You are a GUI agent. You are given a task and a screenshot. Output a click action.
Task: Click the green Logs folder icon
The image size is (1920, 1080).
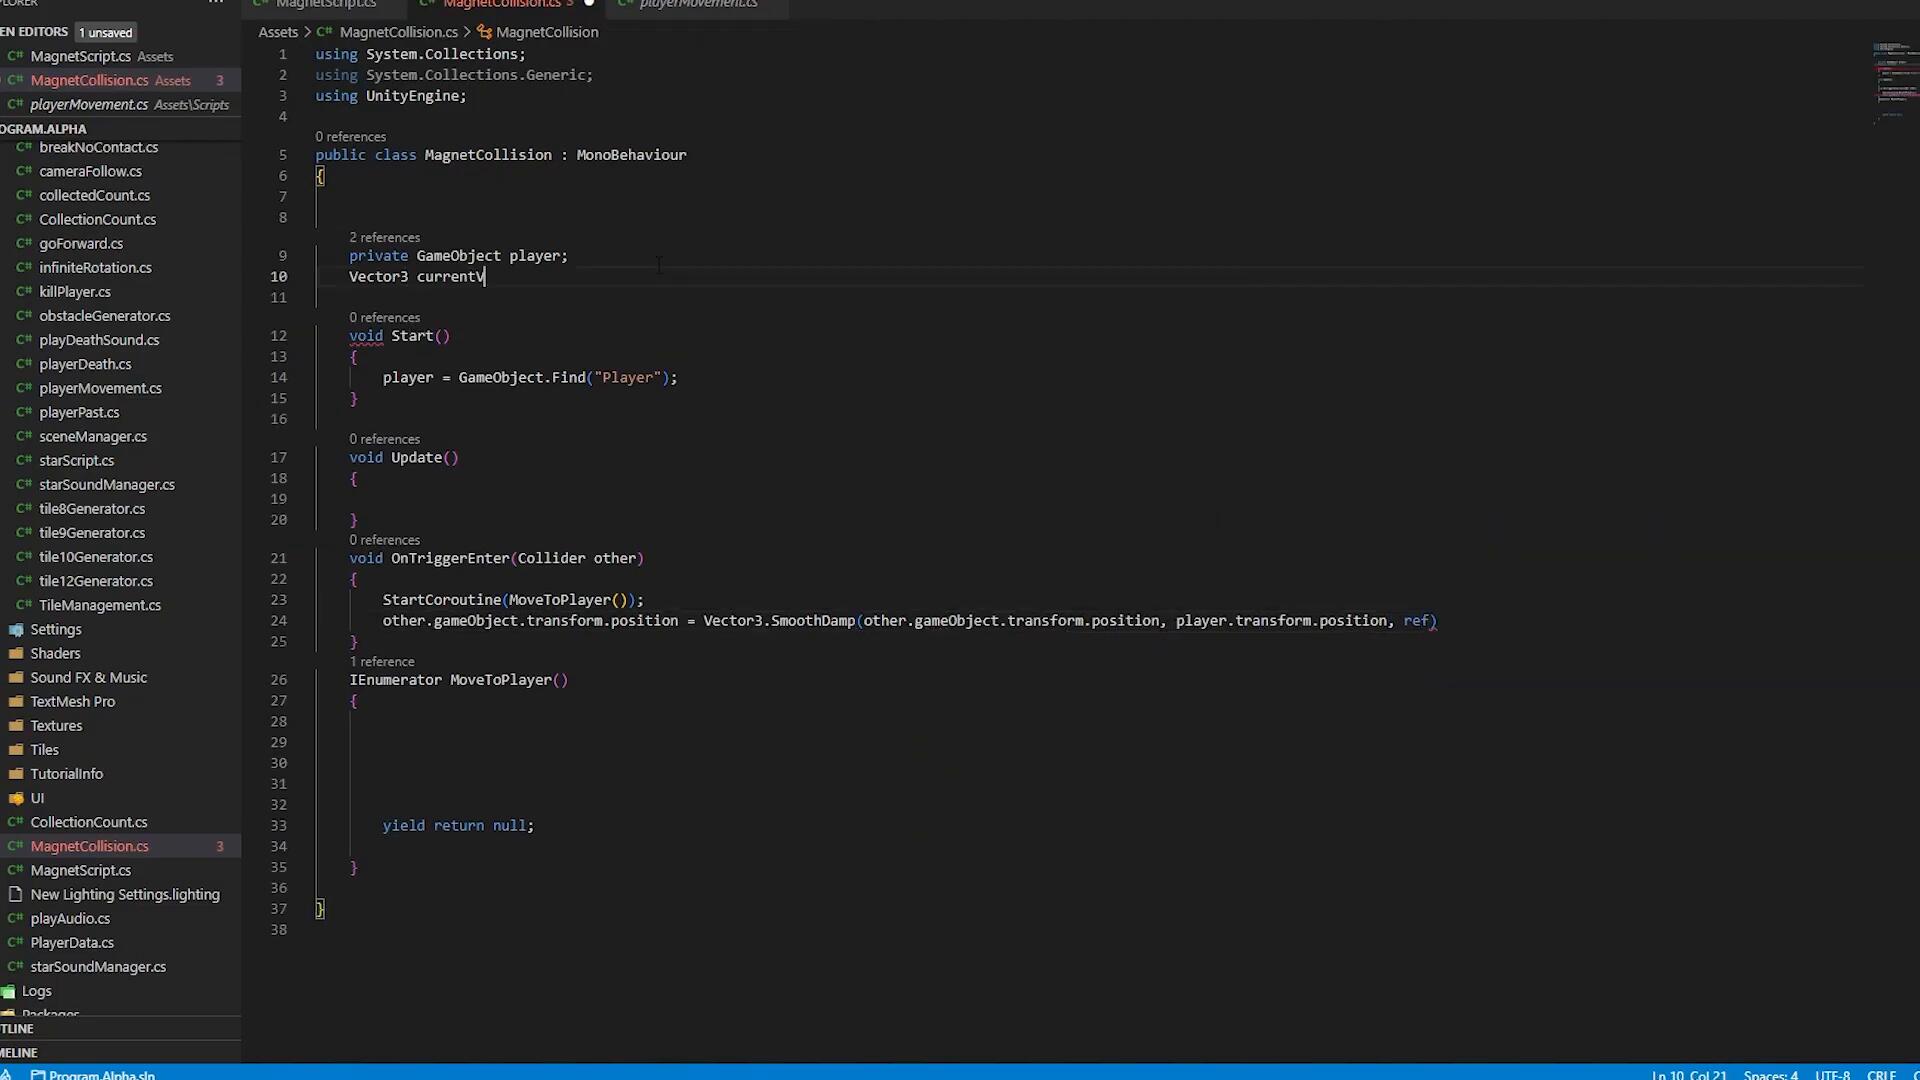[9, 991]
